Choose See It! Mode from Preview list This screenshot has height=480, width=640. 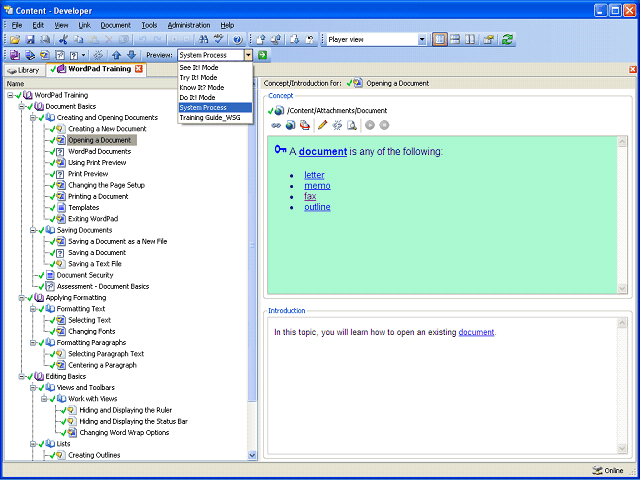pyautogui.click(x=215, y=68)
